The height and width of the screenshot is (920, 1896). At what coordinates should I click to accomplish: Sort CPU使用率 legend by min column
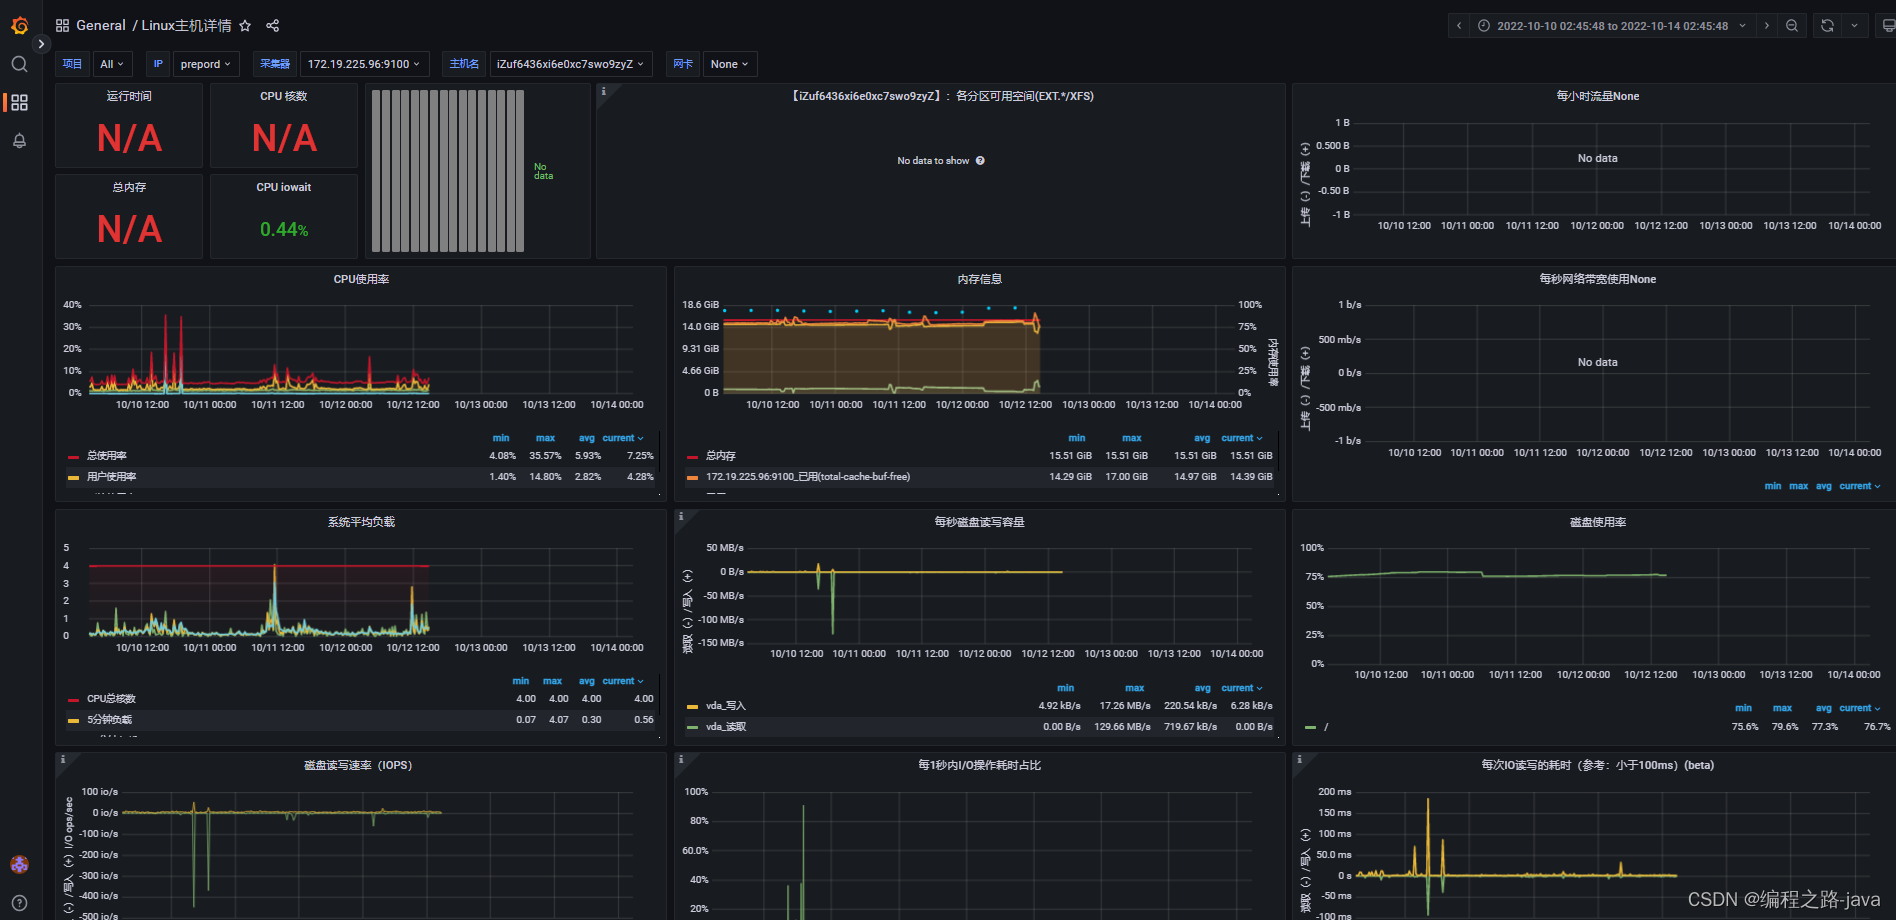pyautogui.click(x=501, y=438)
